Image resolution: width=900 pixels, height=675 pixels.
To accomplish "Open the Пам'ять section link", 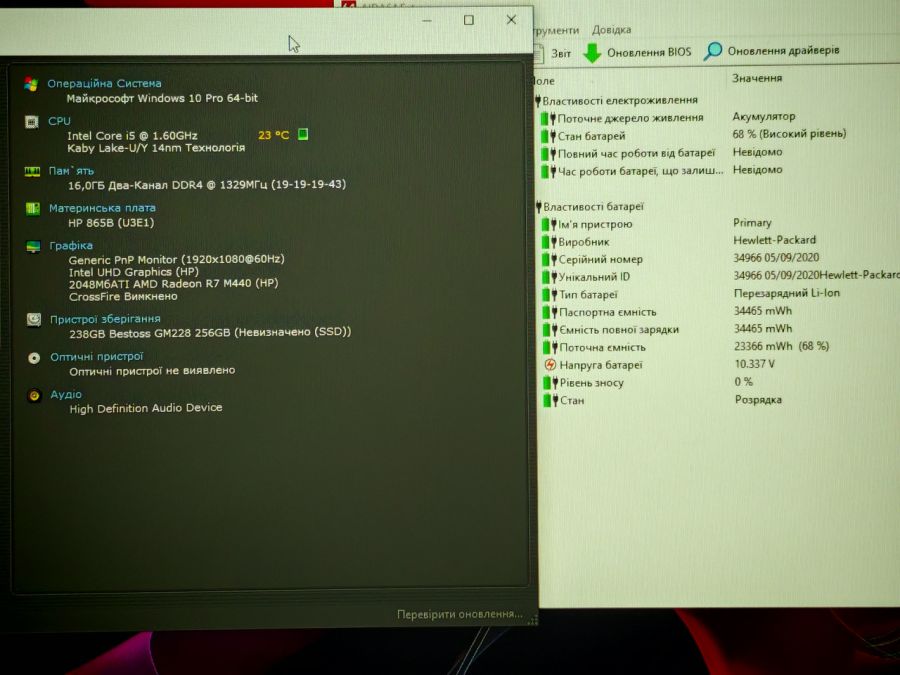I will click(71, 170).
